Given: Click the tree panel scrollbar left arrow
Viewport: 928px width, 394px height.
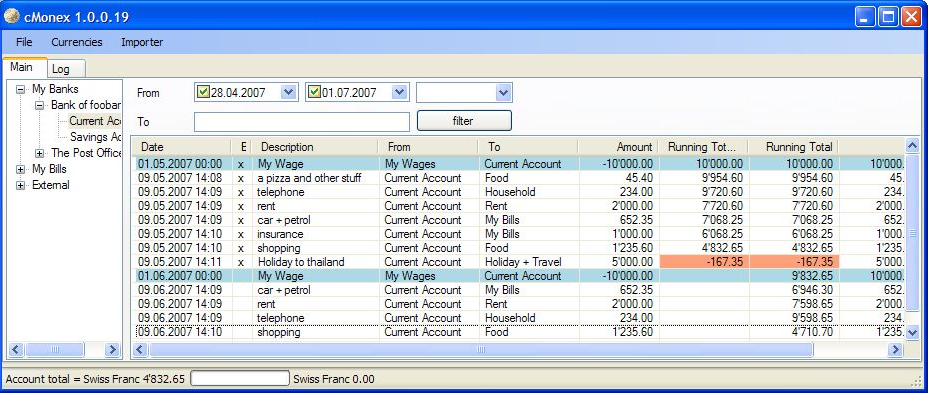Looking at the screenshot, I should [16, 350].
